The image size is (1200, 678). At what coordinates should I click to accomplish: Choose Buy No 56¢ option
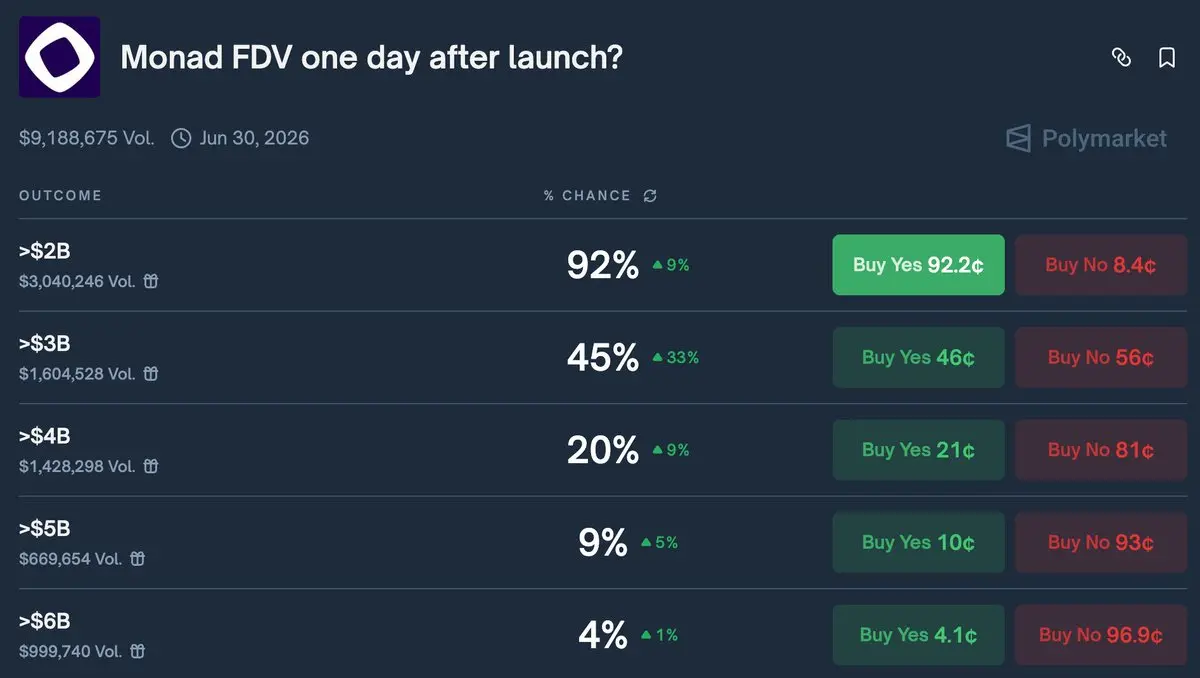(x=1101, y=357)
